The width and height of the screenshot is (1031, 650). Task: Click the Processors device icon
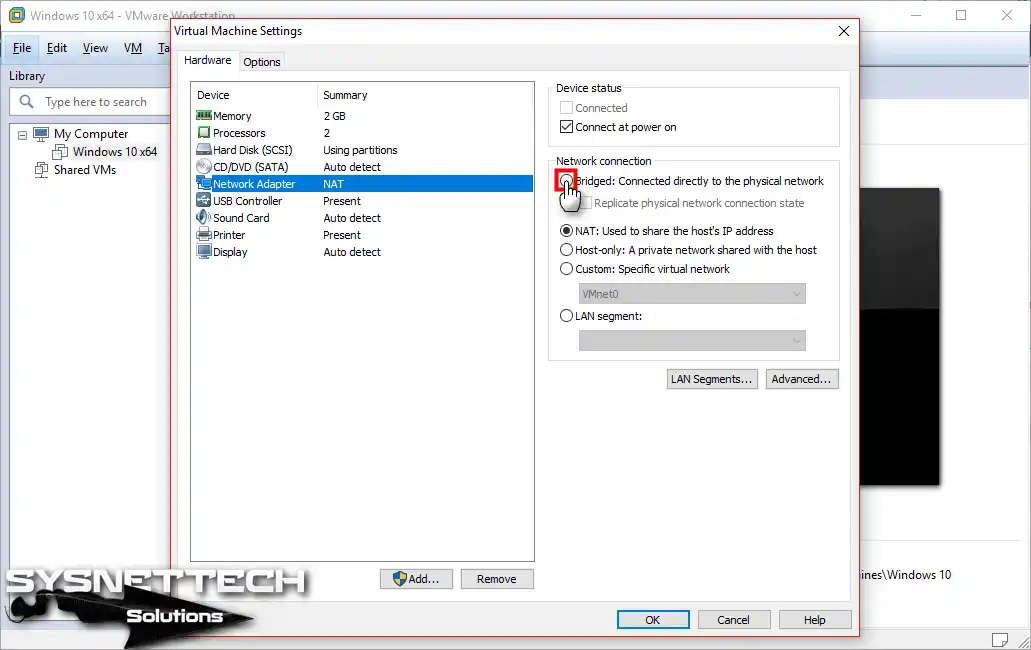point(204,133)
